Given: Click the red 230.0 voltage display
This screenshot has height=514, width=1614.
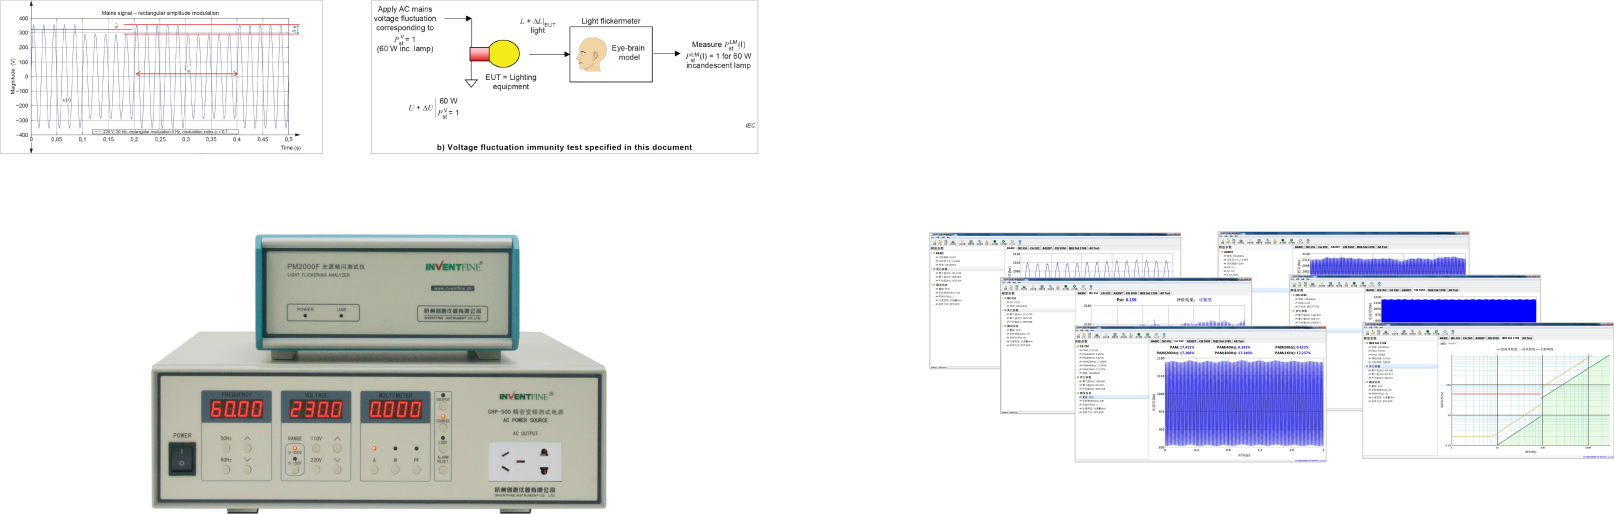Looking at the screenshot, I should tap(316, 409).
